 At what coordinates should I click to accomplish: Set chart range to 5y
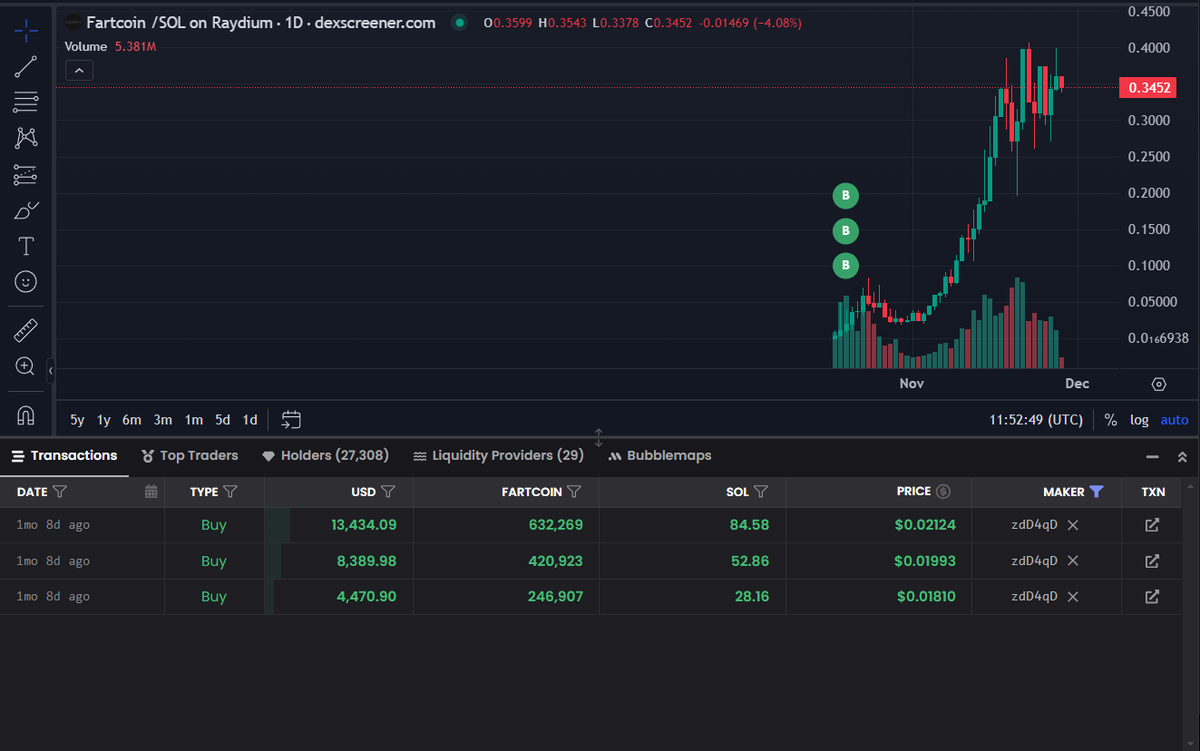click(77, 420)
